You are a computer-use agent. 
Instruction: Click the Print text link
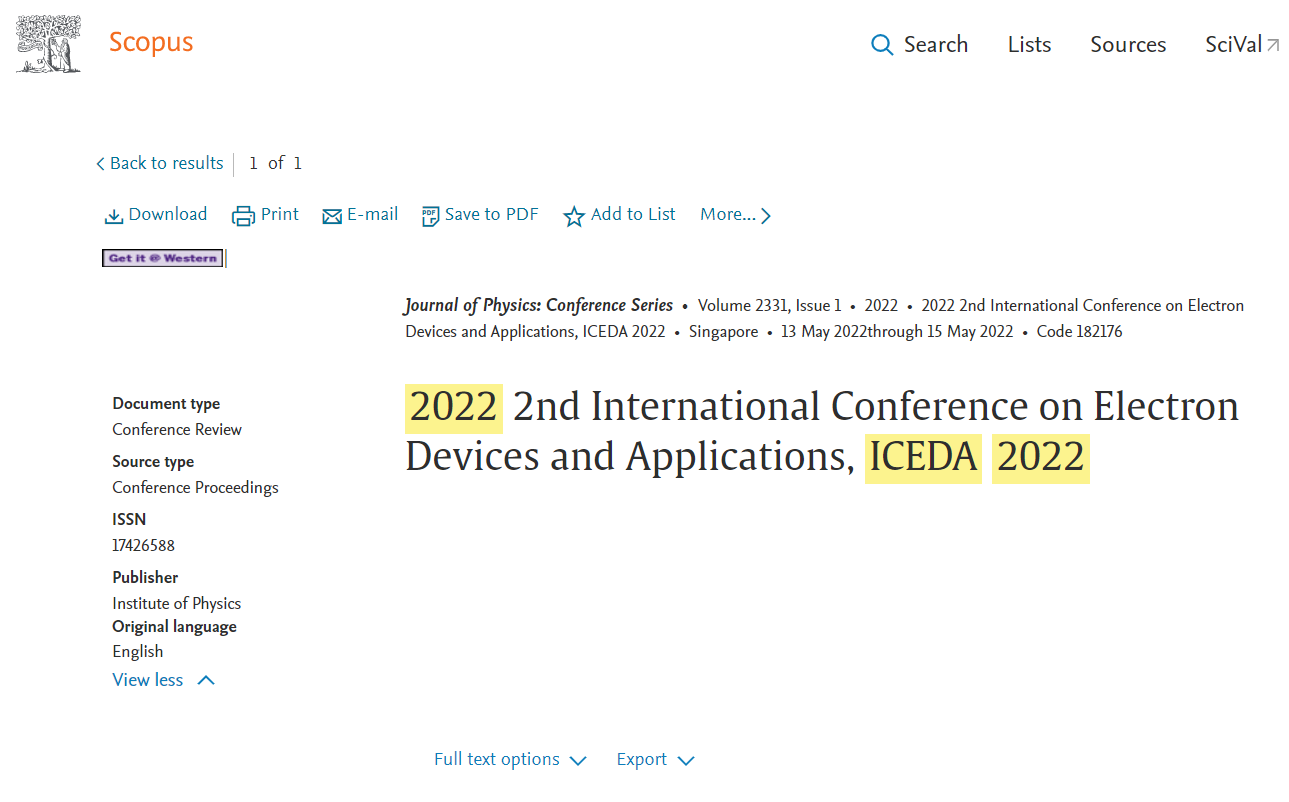280,214
